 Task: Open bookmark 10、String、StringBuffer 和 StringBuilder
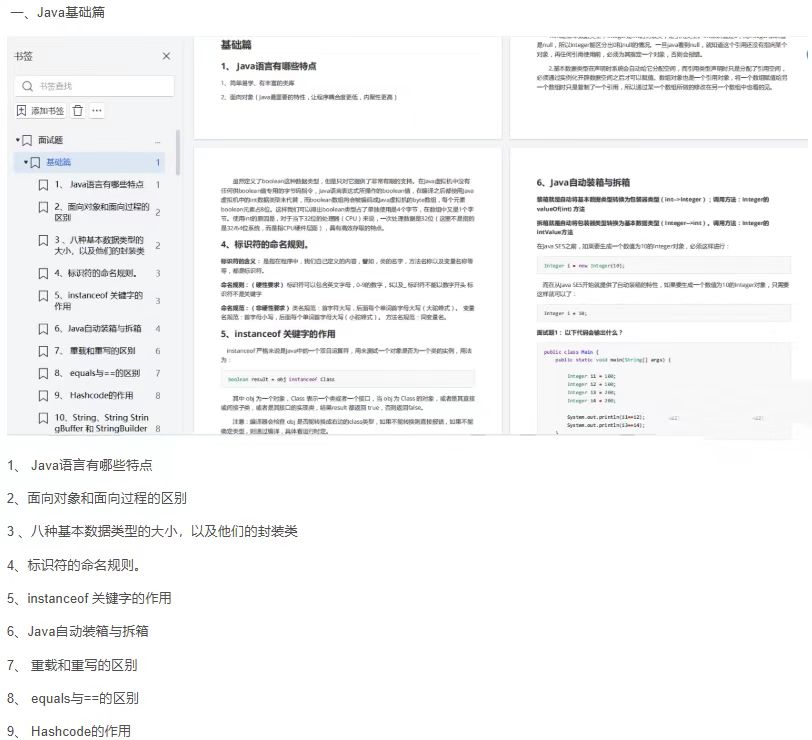102,423
